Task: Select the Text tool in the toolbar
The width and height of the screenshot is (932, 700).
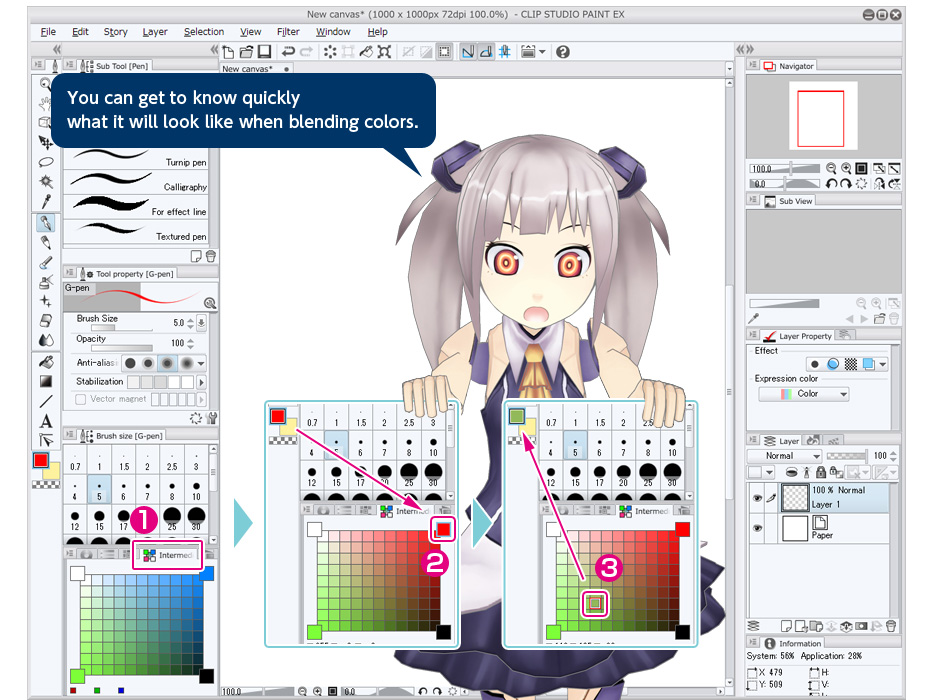Action: (46, 421)
